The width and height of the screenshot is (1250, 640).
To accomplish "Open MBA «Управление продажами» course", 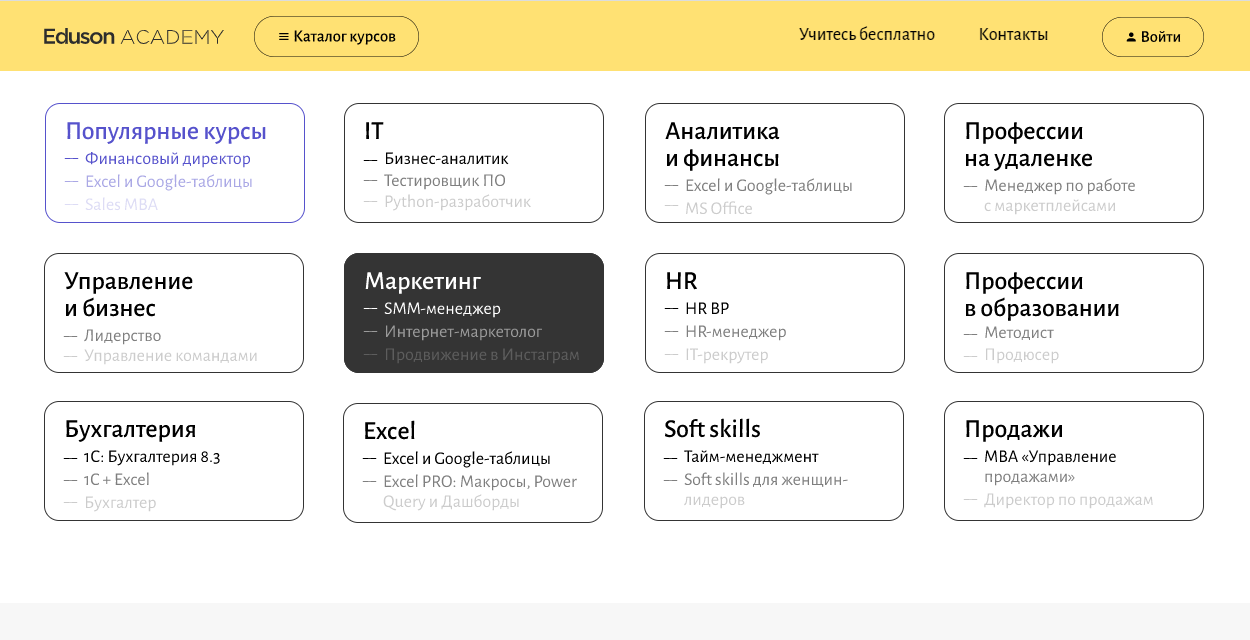I will [x=1050, y=466].
